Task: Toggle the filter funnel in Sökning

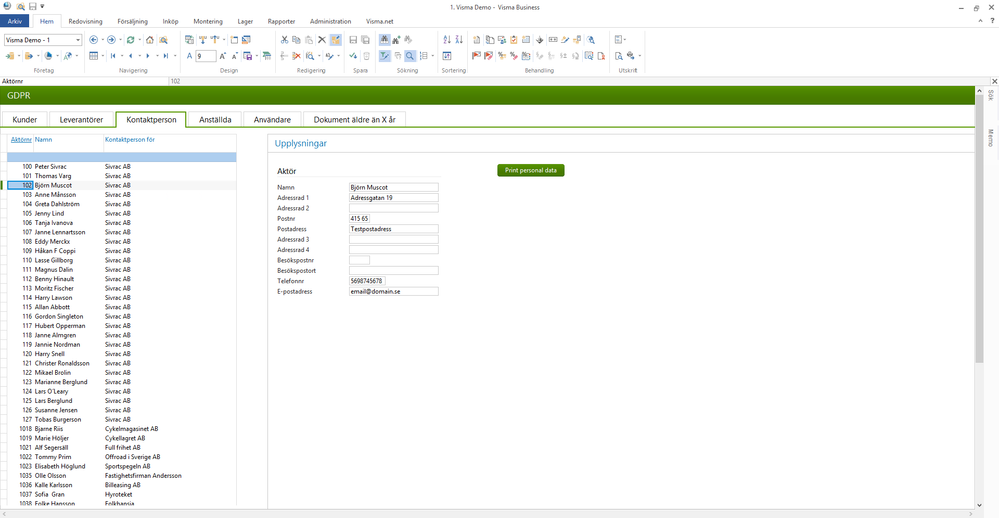Action: 385,56
